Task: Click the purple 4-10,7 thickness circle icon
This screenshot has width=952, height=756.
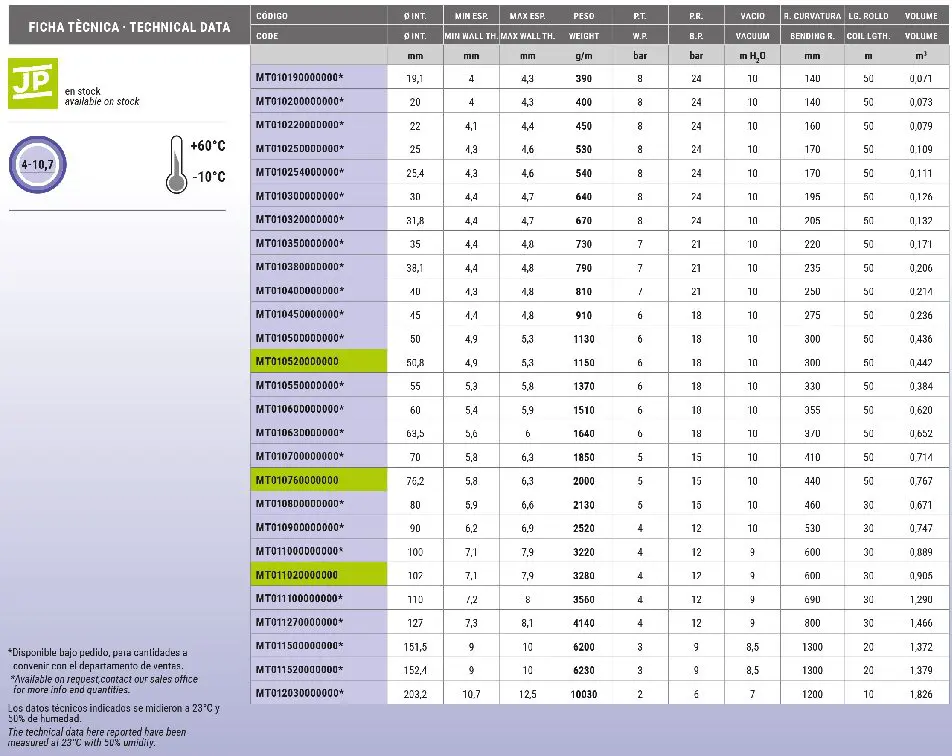Action: click(x=37, y=164)
